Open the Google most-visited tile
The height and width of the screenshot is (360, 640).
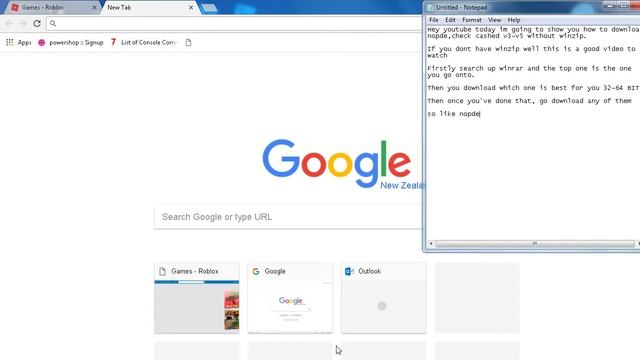tap(290, 298)
